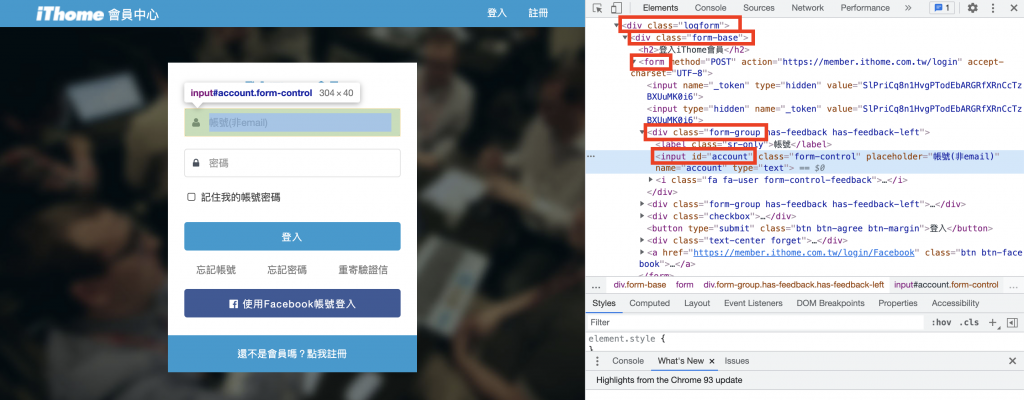
Task: Add a new style rule with the plus icon
Action: 993,322
